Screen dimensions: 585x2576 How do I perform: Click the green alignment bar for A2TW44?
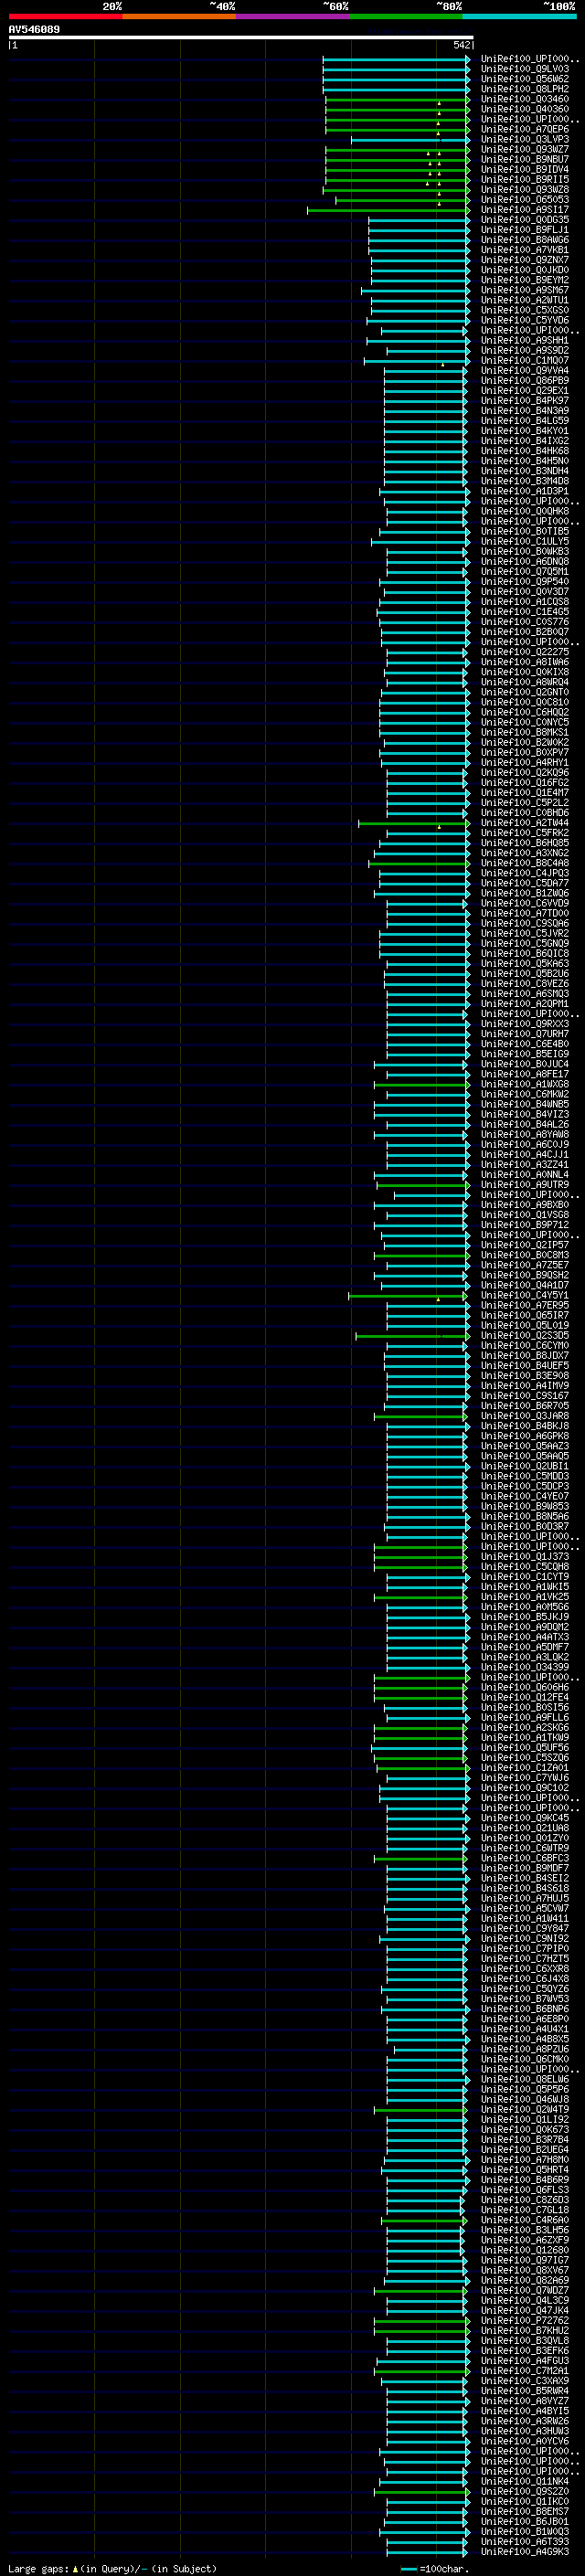pyautogui.click(x=414, y=823)
